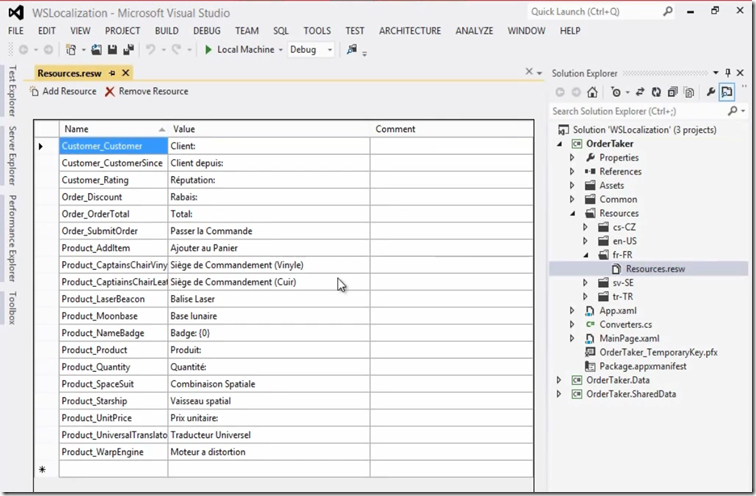756x496 pixels.
Task: Close the Resources.resw tab
Action: click(x=126, y=73)
